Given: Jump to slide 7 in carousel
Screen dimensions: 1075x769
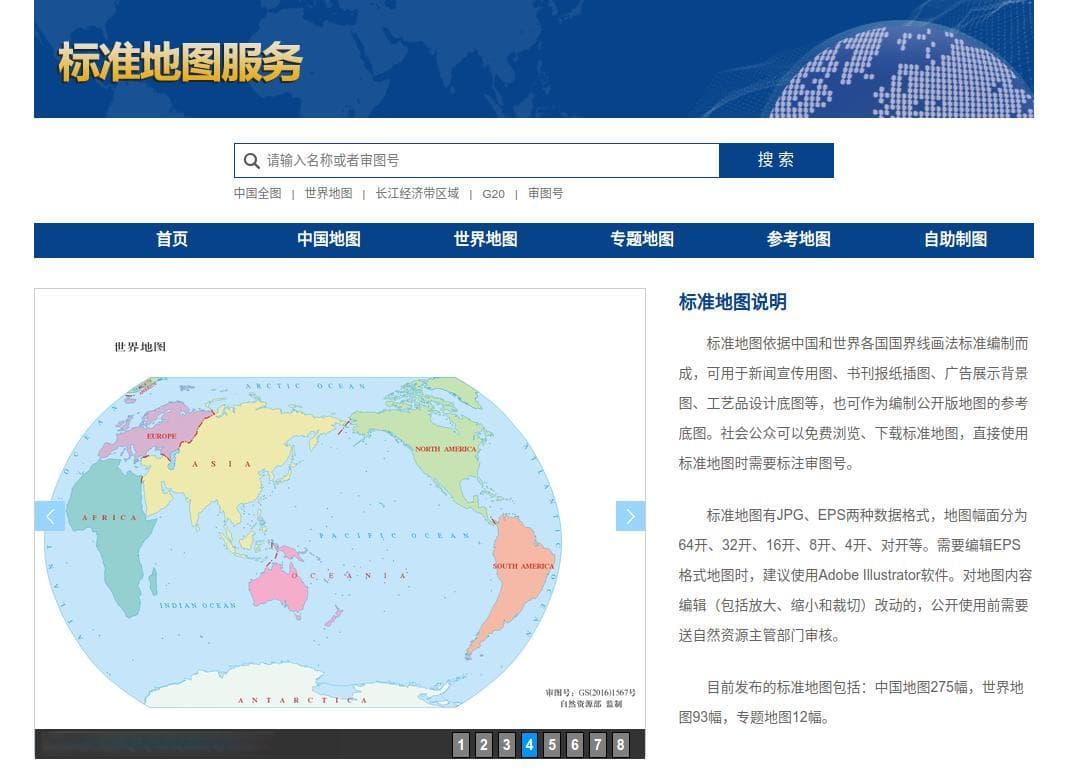Looking at the screenshot, I should coord(597,745).
